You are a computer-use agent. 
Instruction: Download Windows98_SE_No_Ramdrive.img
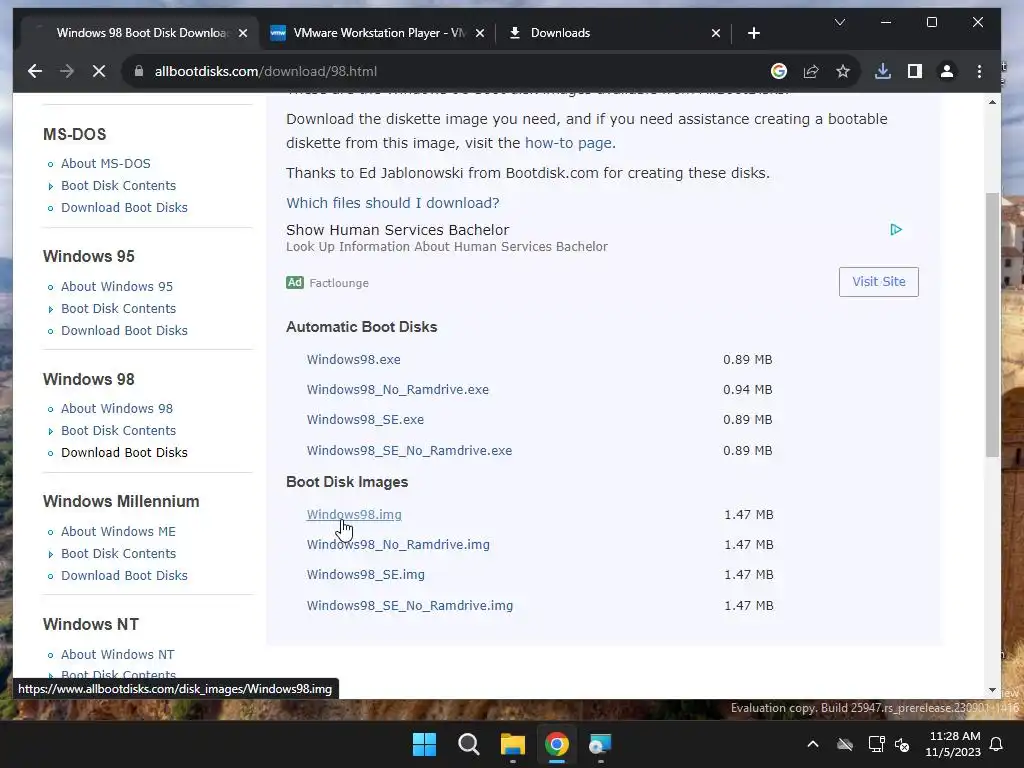(x=410, y=605)
